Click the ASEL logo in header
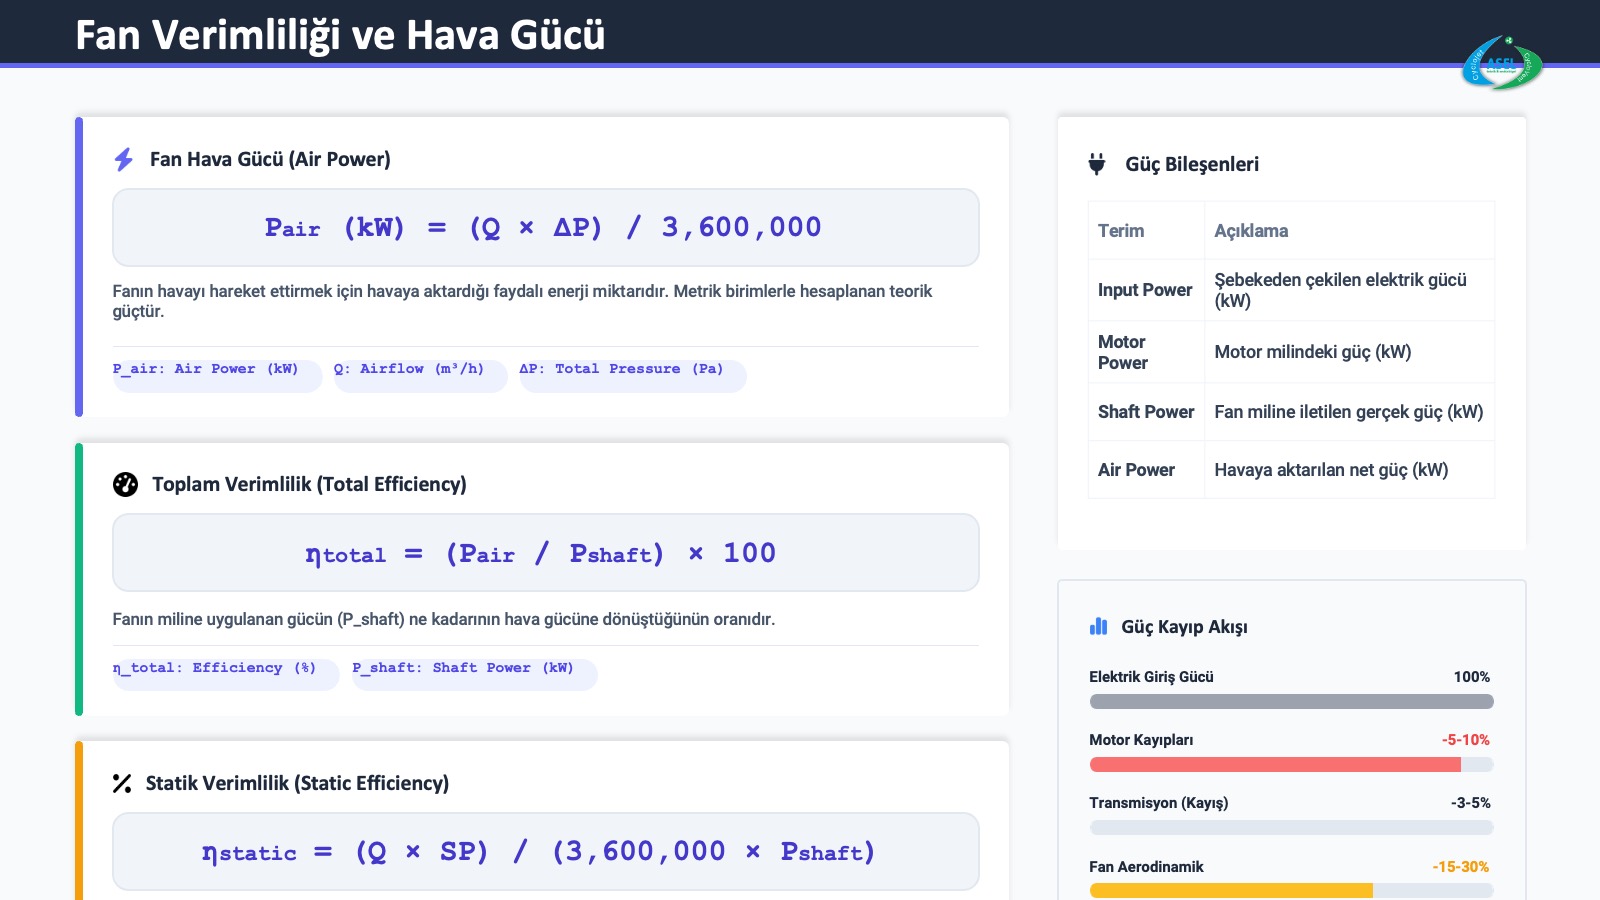This screenshot has width=1600, height=900. pyautogui.click(x=1501, y=63)
